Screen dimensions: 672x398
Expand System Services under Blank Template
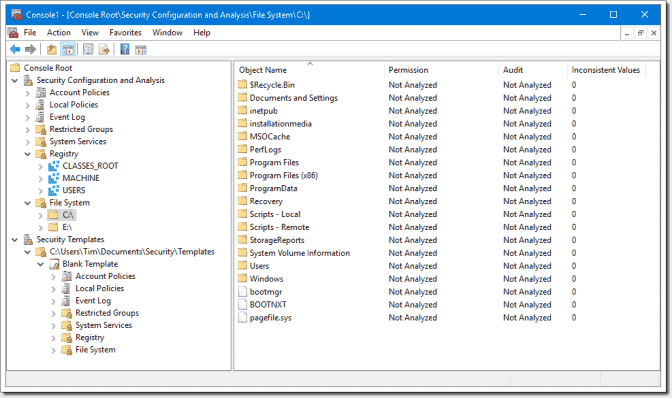click(x=54, y=326)
